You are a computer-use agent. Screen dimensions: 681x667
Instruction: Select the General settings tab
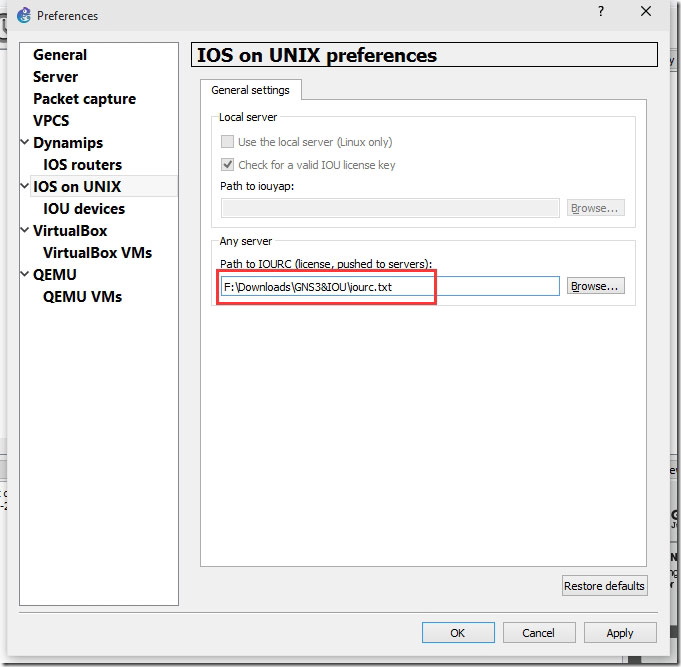tap(250, 90)
